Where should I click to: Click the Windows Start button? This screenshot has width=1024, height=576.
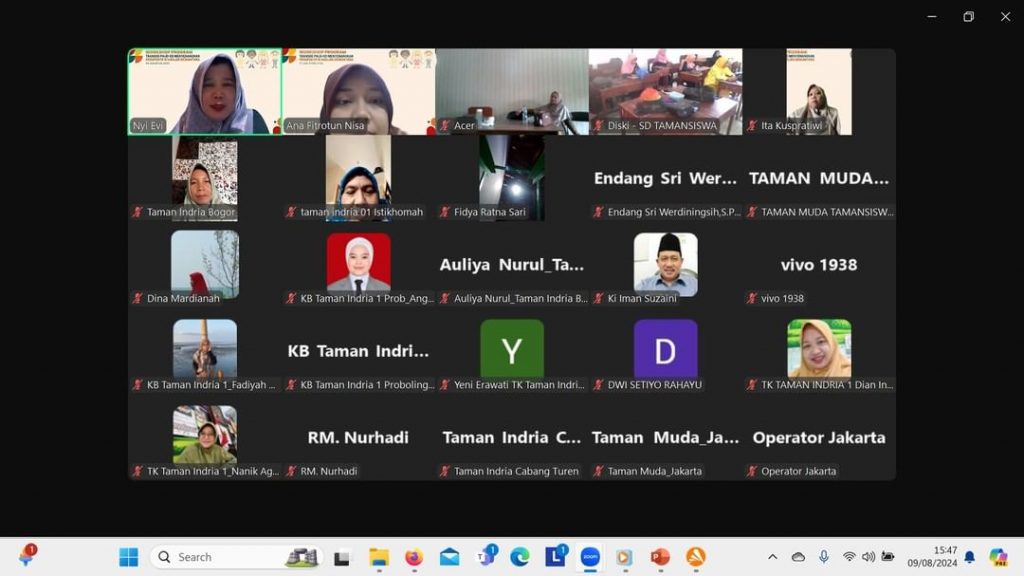point(129,557)
